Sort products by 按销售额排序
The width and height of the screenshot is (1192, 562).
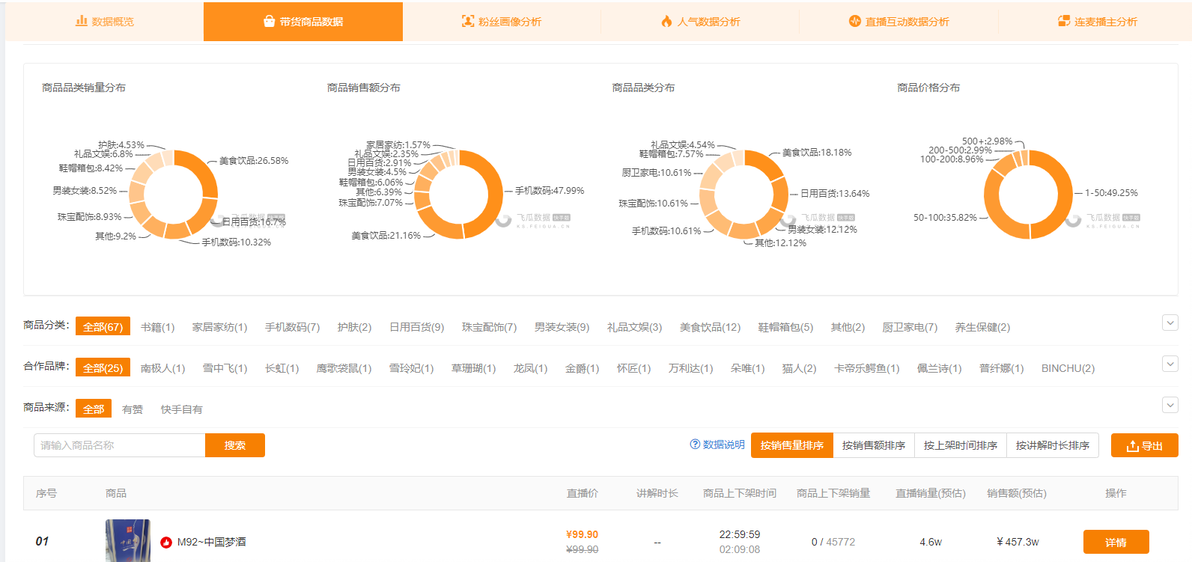pyautogui.click(x=874, y=446)
